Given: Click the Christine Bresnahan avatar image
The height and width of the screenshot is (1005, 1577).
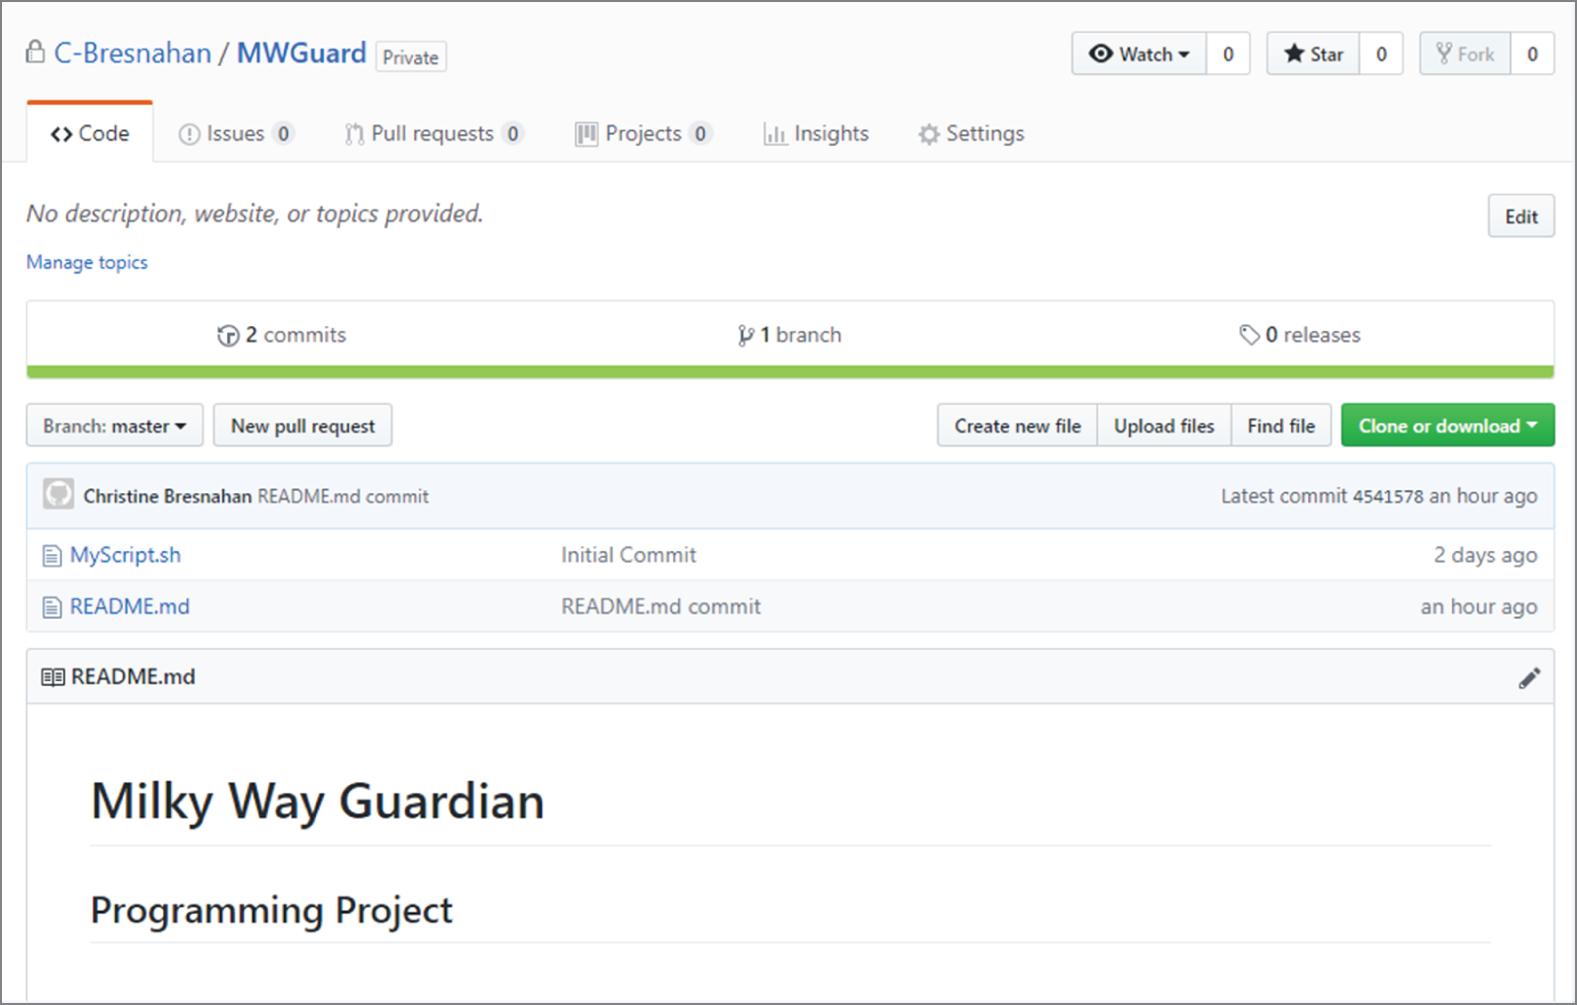Looking at the screenshot, I should tap(58, 494).
